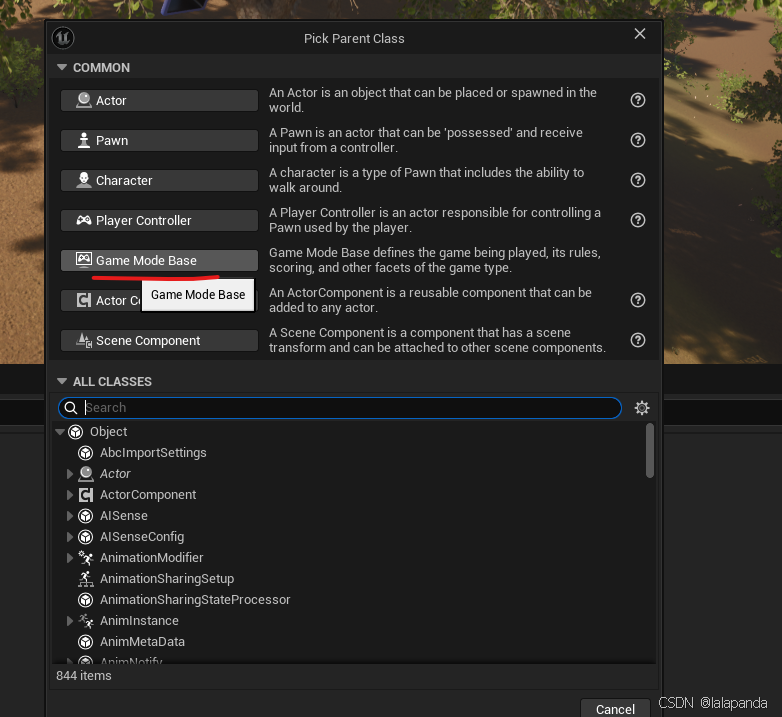Click the Object root class icon

pos(76,432)
